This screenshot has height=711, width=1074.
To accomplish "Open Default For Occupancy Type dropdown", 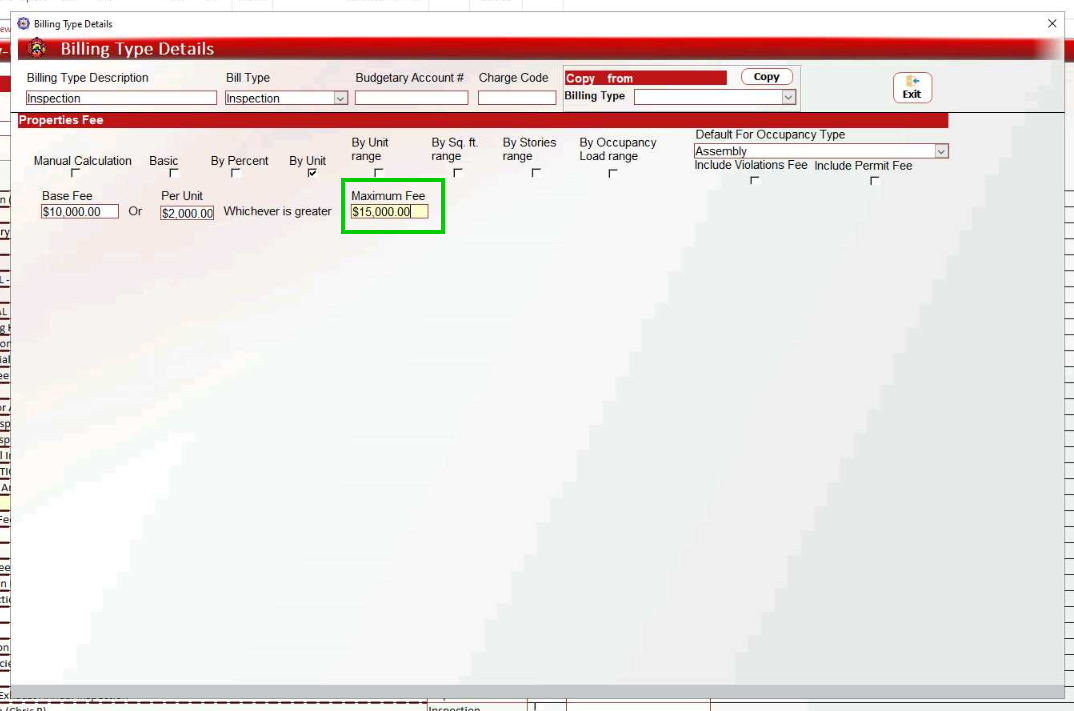I will tap(940, 151).
